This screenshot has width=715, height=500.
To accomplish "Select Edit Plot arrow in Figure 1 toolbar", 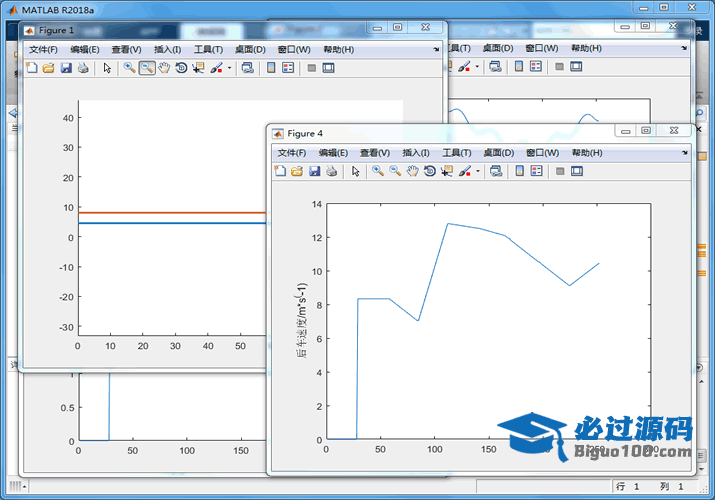I will 107,68.
